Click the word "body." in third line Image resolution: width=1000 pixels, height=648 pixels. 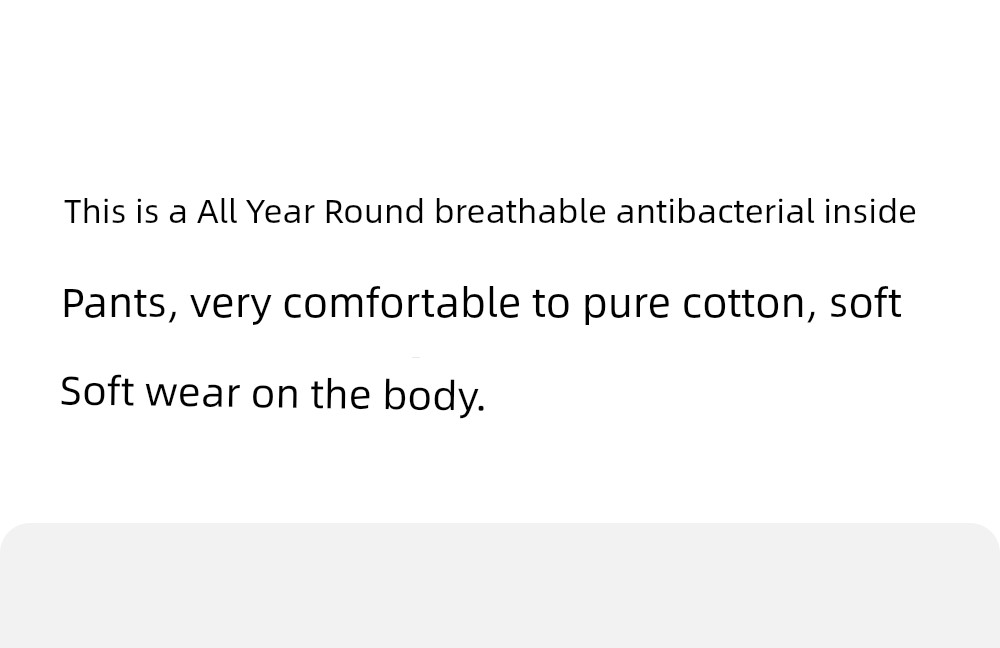(434, 396)
